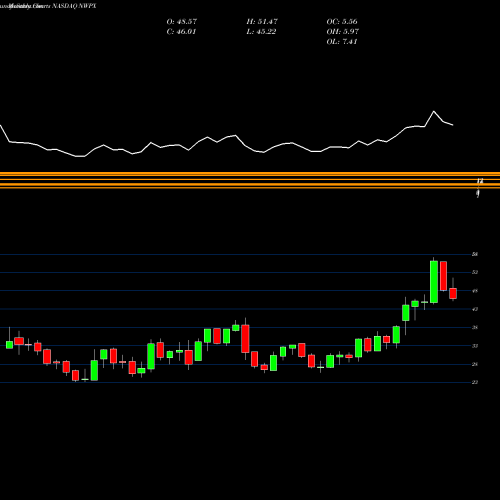Click the OL: 7.41 value
The height and width of the screenshot is (500, 500).
pos(342,42)
